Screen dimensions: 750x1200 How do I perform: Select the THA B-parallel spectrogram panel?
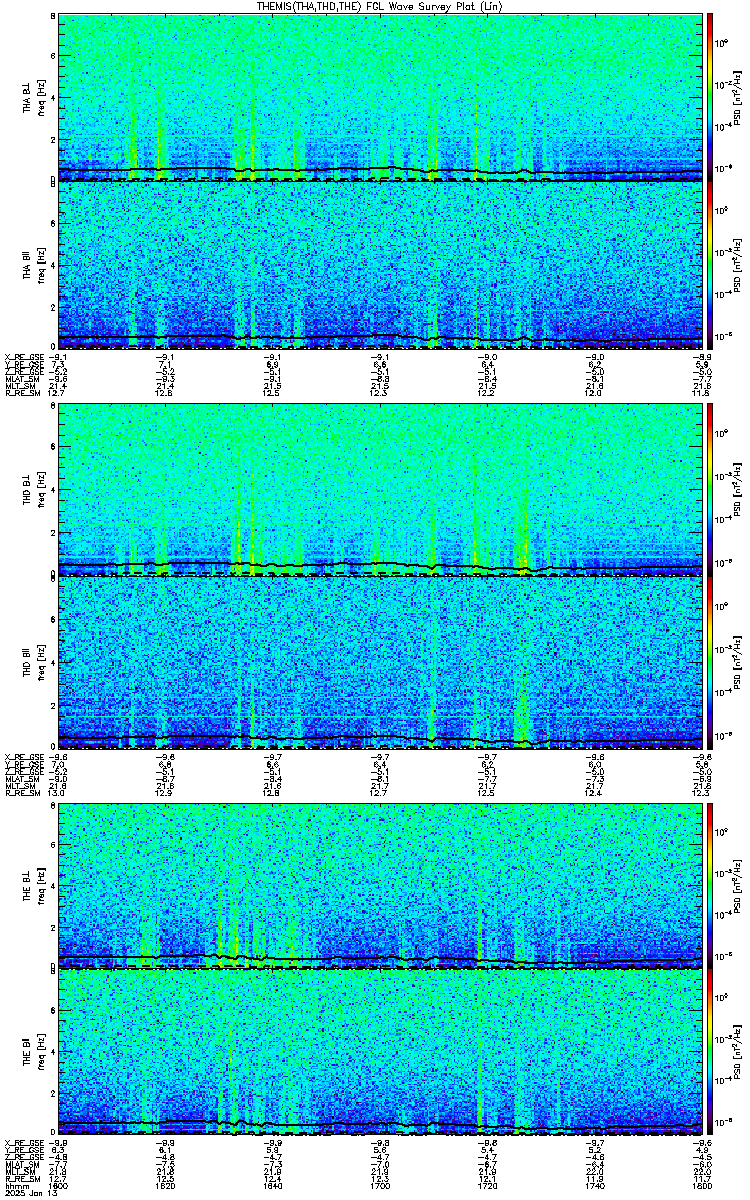(x=381, y=264)
